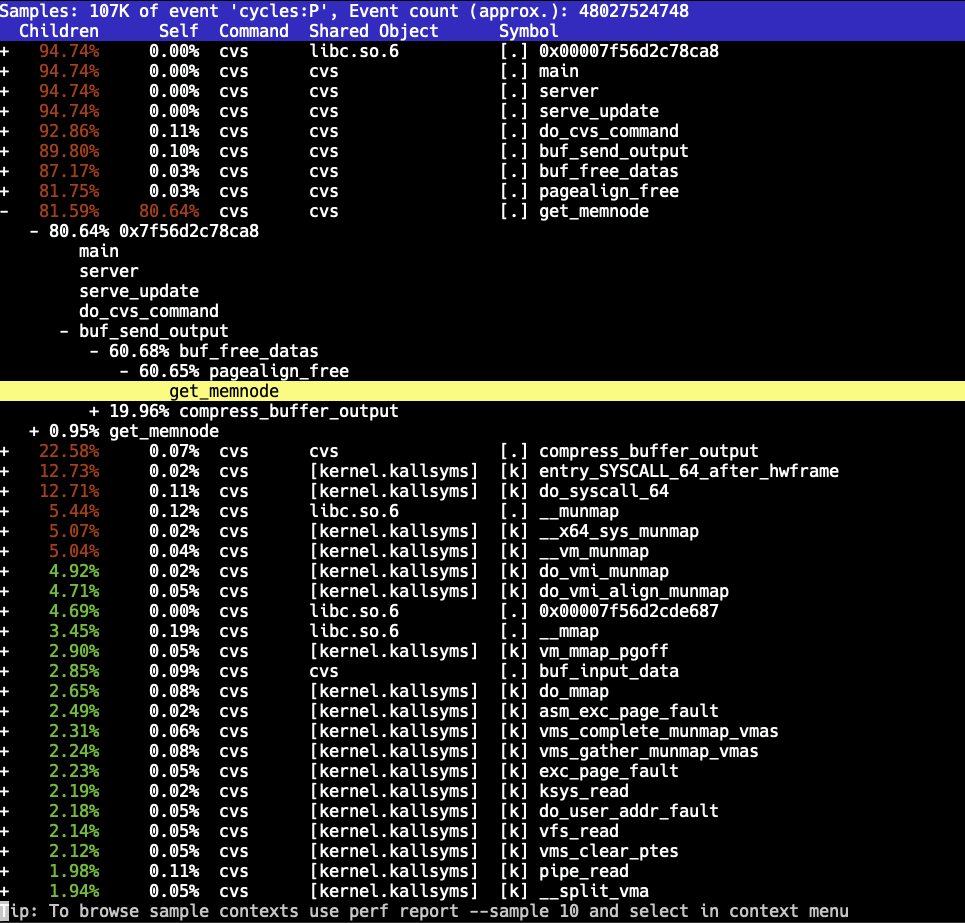Screen dimensions: 965x923
Task: Collapse the buf_send_output callchain node
Action: pos(64,331)
